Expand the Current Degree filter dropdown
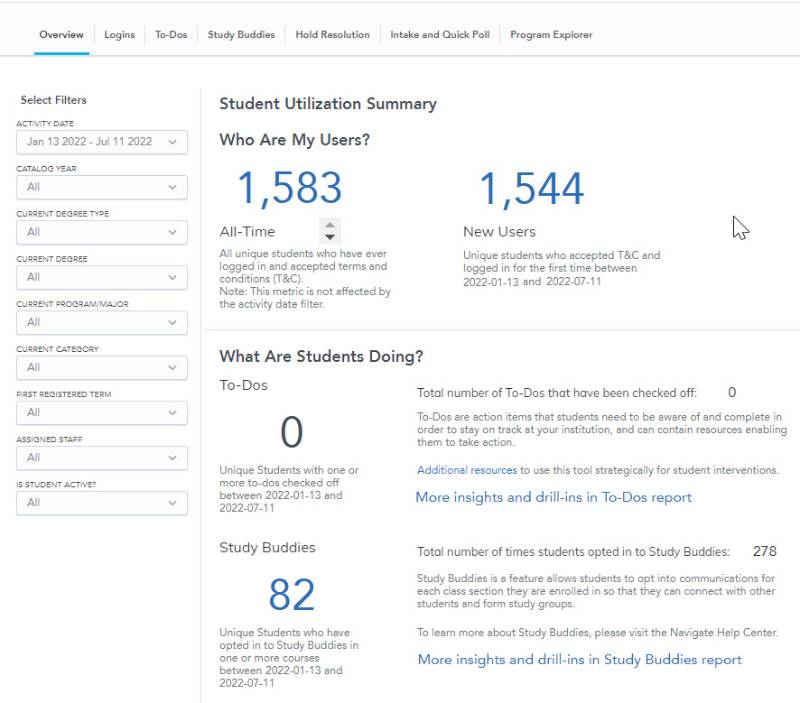Image resolution: width=800 pixels, height=703 pixels. [x=101, y=277]
